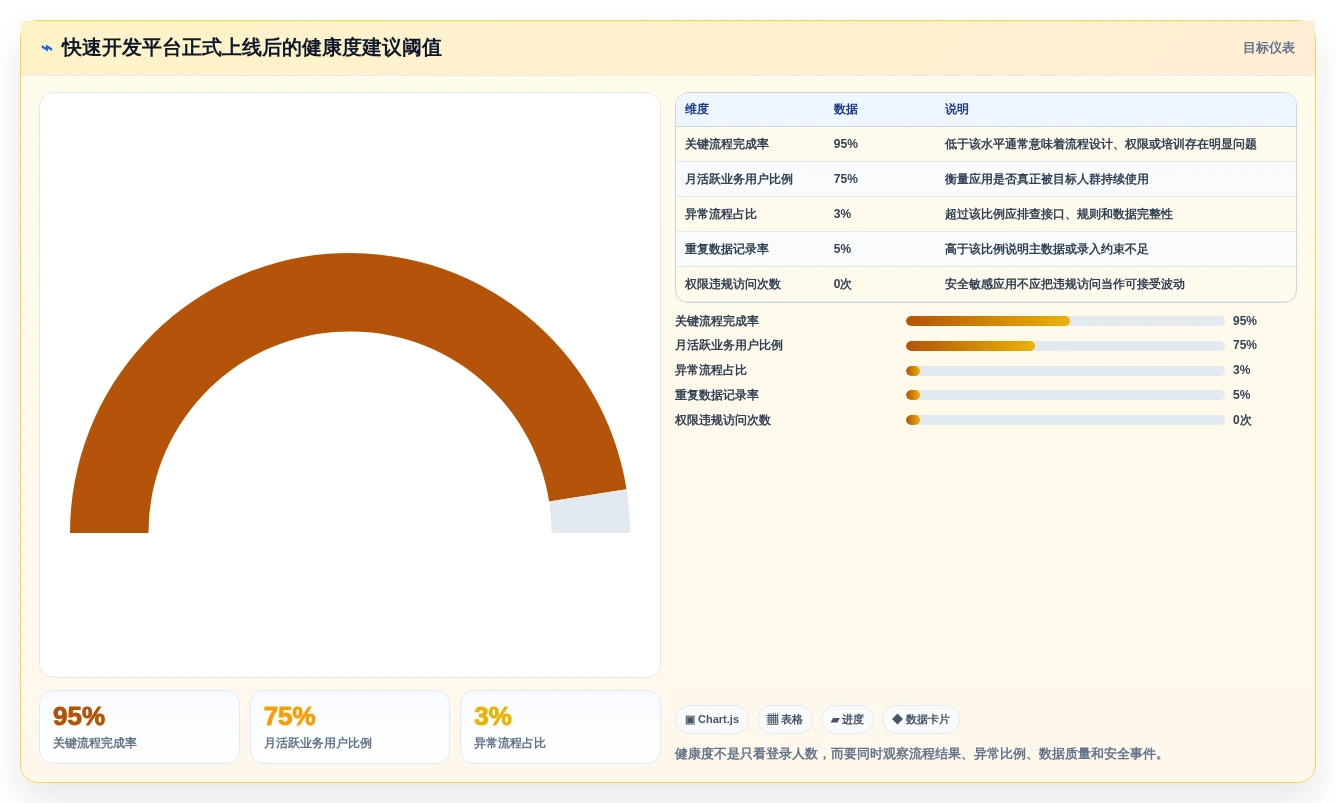Click the 重复数据记录率 progress bar
The height and width of the screenshot is (803, 1336).
click(1065, 395)
